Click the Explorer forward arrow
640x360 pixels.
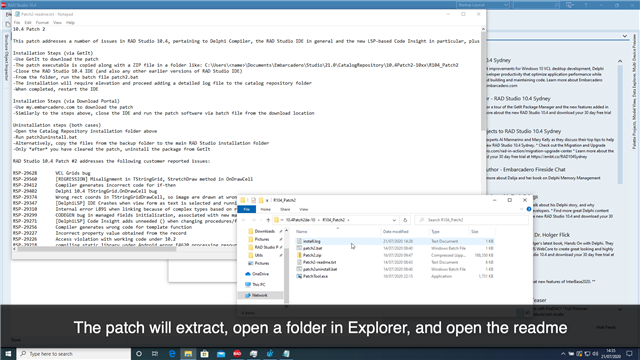click(x=253, y=220)
